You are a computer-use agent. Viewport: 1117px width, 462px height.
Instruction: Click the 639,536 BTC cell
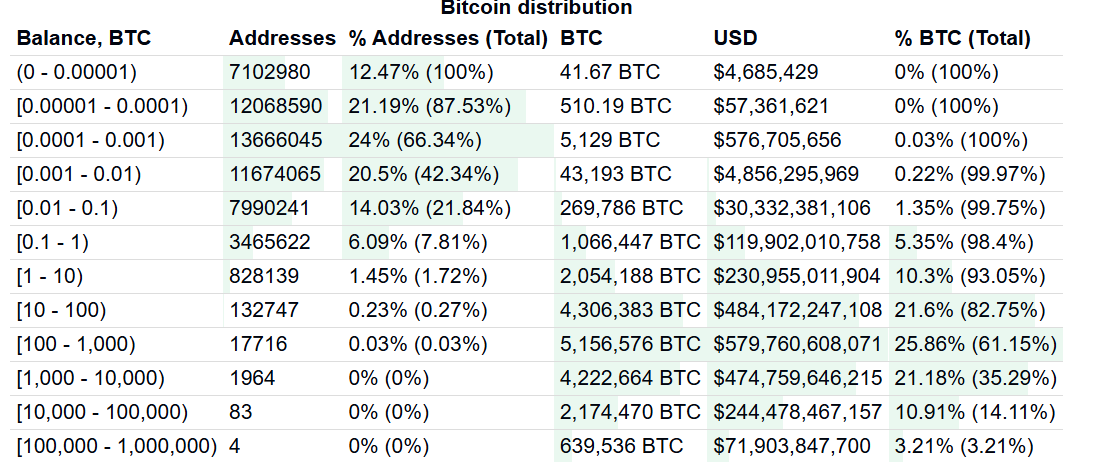[623, 446]
